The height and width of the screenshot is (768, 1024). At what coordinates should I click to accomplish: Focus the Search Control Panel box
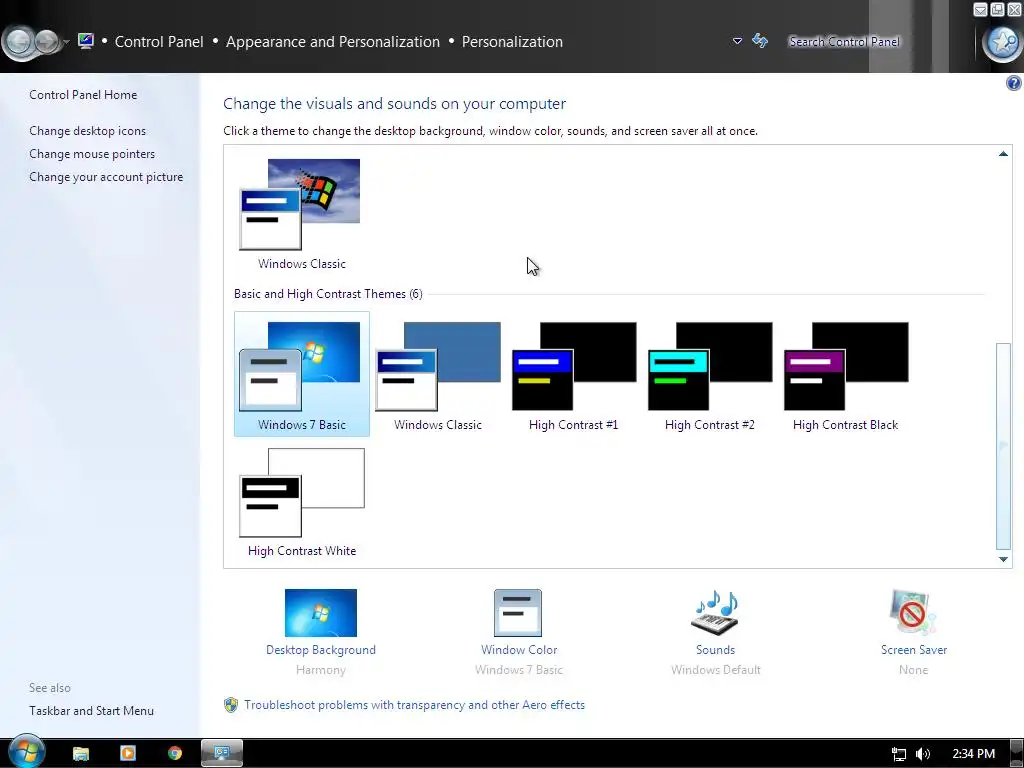pos(844,42)
